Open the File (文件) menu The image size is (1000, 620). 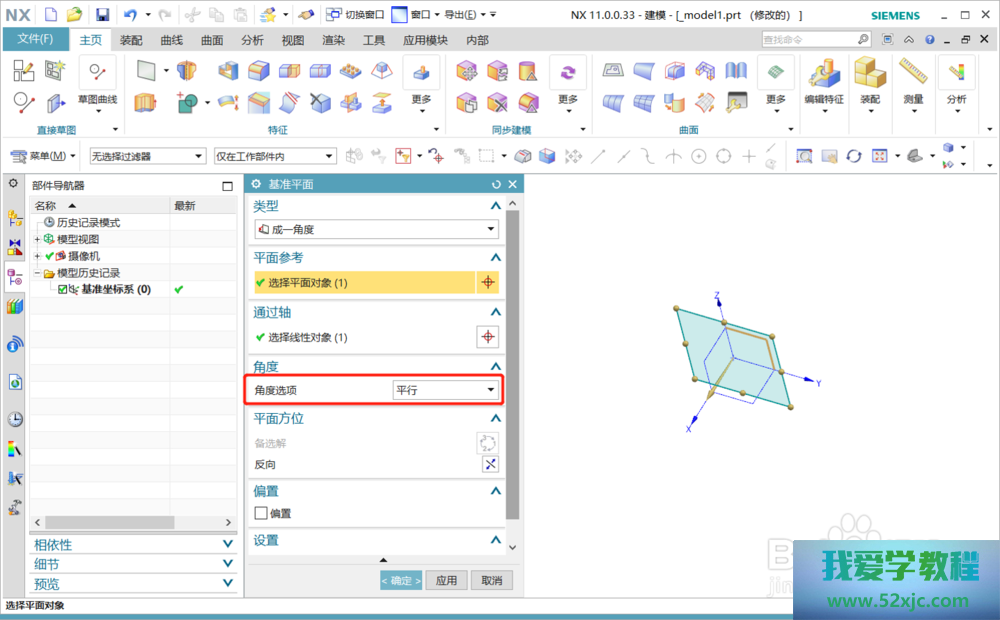(36, 40)
